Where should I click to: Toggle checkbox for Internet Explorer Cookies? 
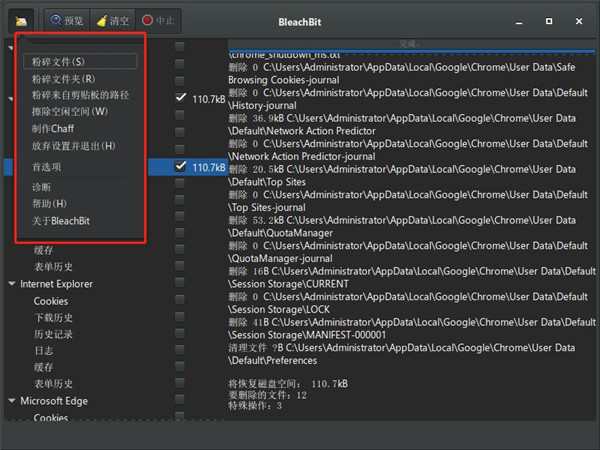tap(180, 299)
